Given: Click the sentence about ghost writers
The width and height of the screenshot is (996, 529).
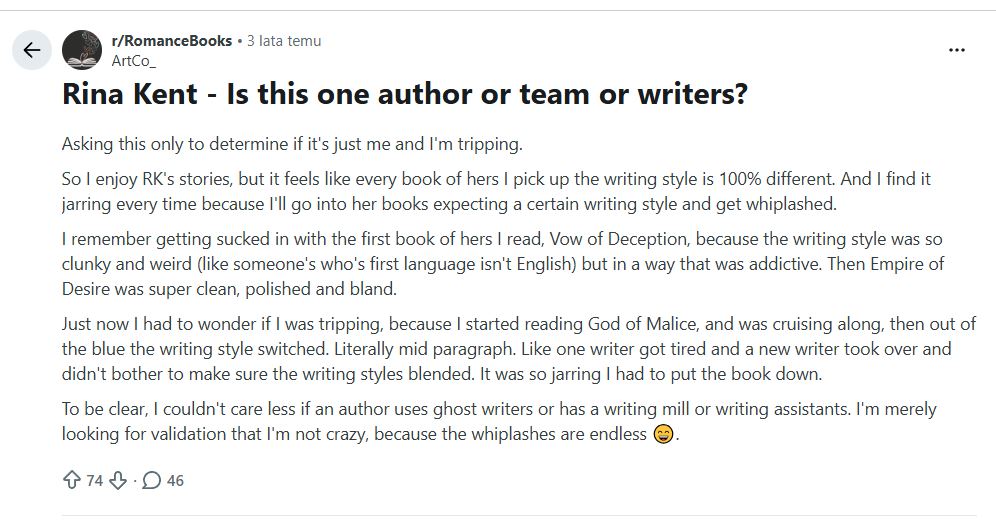Looking at the screenshot, I should pos(455,409).
